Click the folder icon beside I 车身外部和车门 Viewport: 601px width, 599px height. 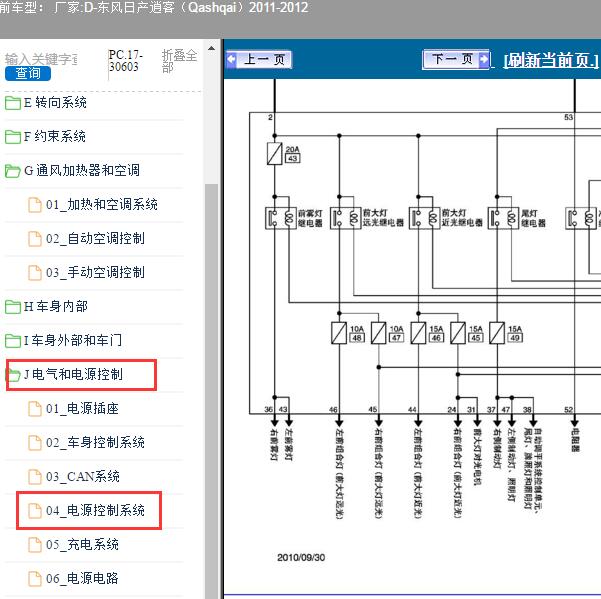(x=13, y=341)
